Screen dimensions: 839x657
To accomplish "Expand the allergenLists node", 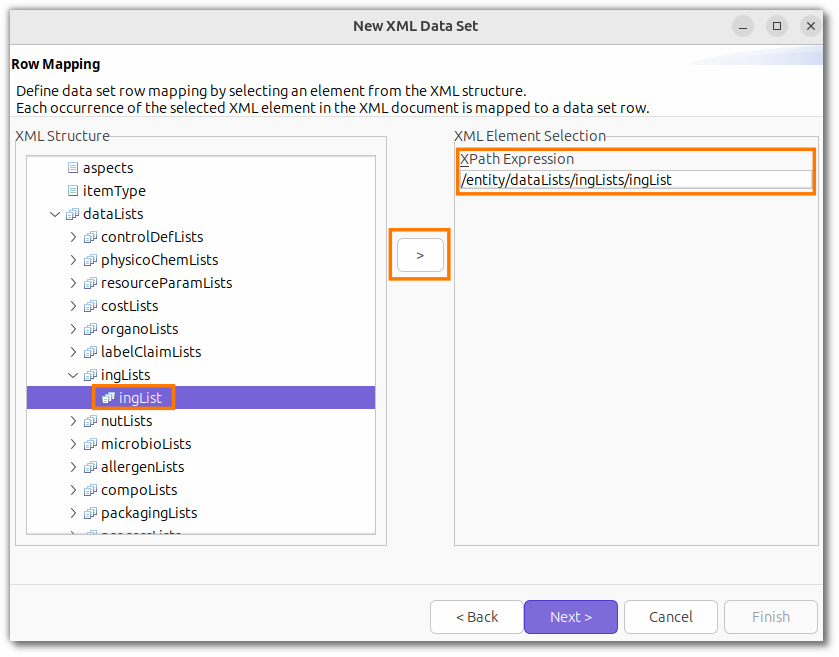I will pos(73,467).
